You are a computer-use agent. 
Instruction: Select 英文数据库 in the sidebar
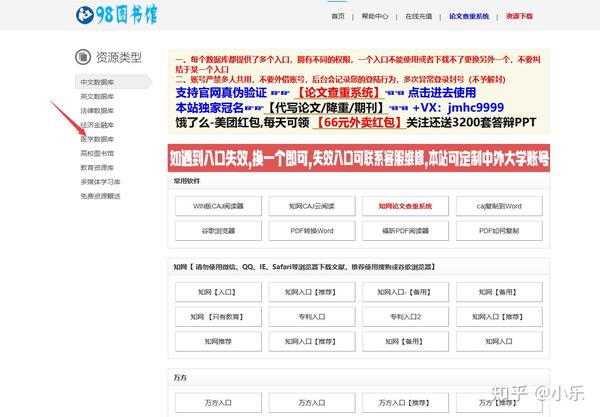click(97, 96)
